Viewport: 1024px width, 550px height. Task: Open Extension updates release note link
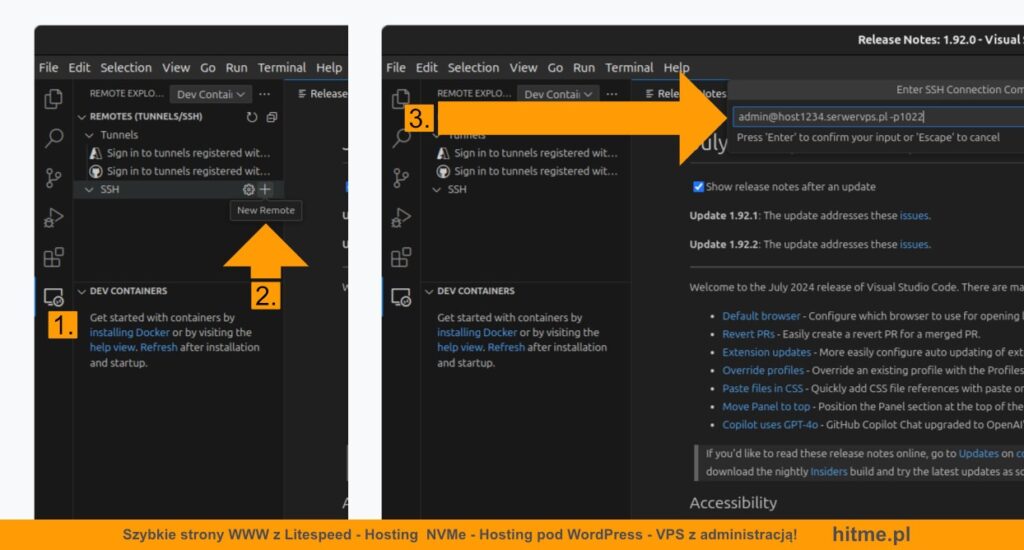click(766, 353)
